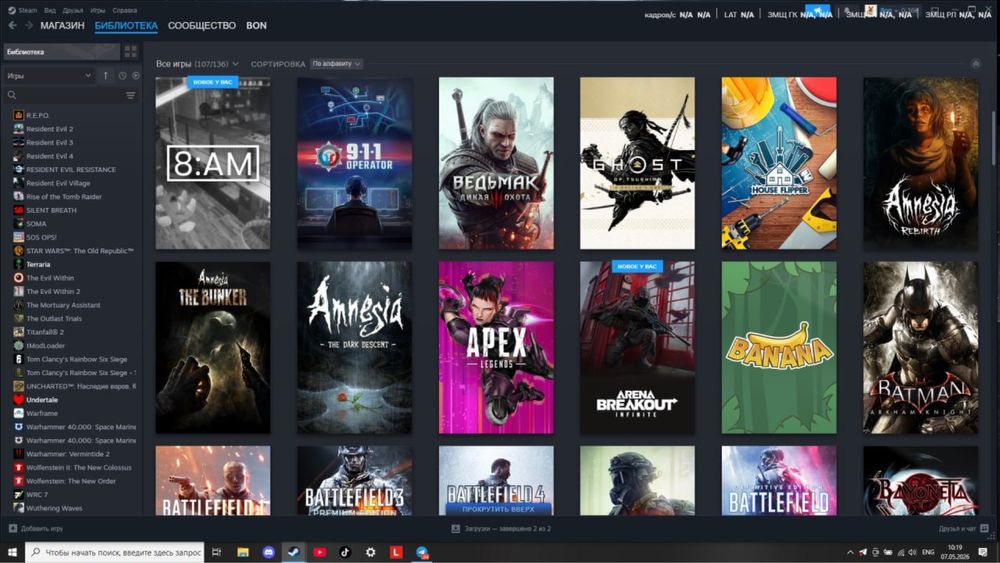The width and height of the screenshot is (1000, 563).
Task: Select Undertale in the games list
Action: pos(41,400)
